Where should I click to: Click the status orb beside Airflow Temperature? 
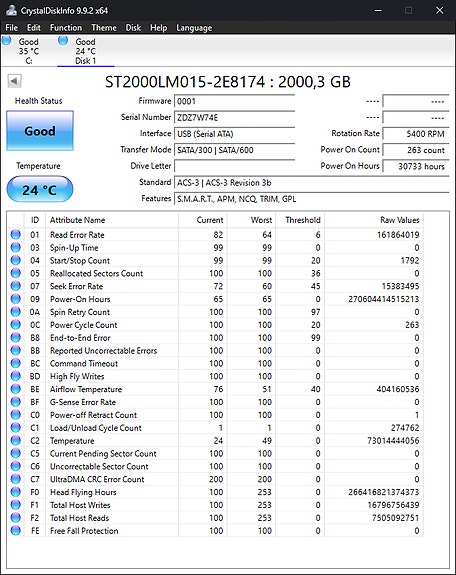16,389
